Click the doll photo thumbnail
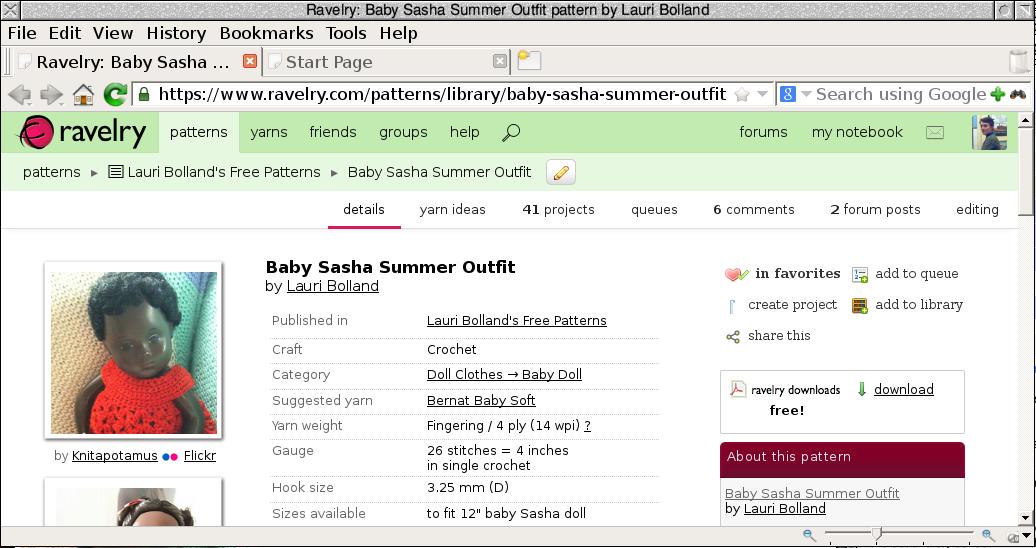This screenshot has height=548, width=1036. 133,352
